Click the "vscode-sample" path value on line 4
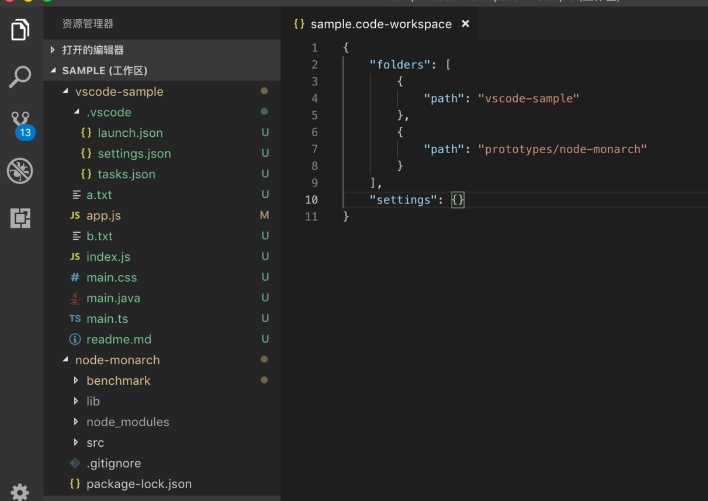Screen dimensions: 708x501 (x=528, y=98)
